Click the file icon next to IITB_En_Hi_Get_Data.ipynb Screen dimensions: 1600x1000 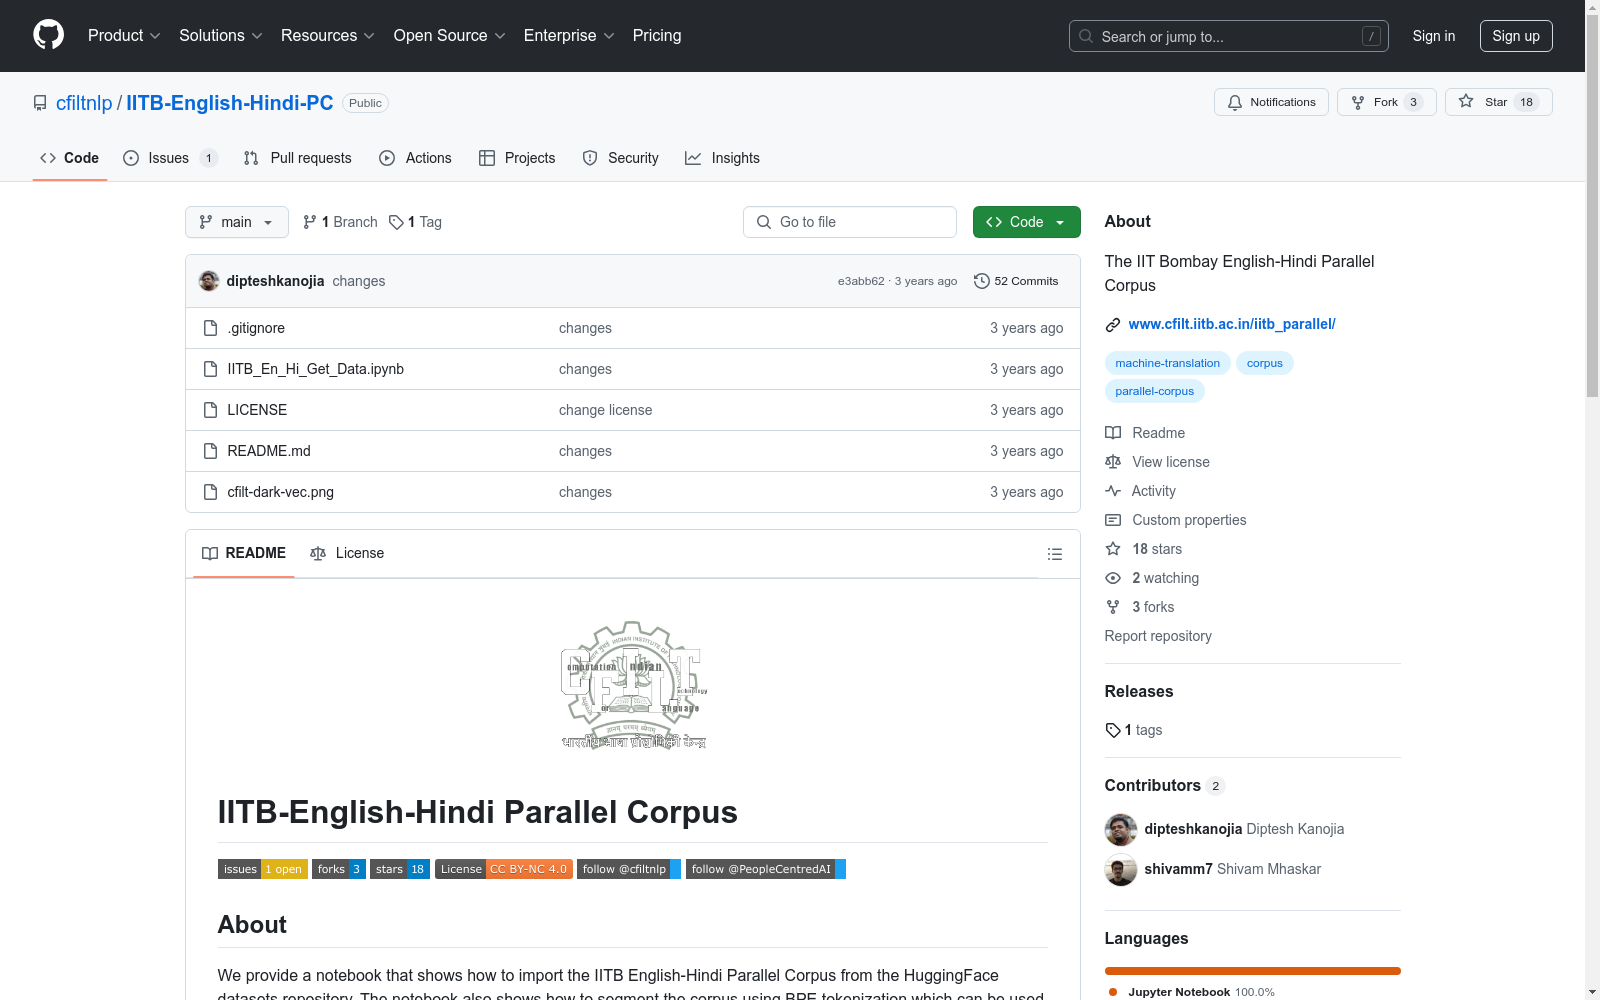tap(210, 369)
